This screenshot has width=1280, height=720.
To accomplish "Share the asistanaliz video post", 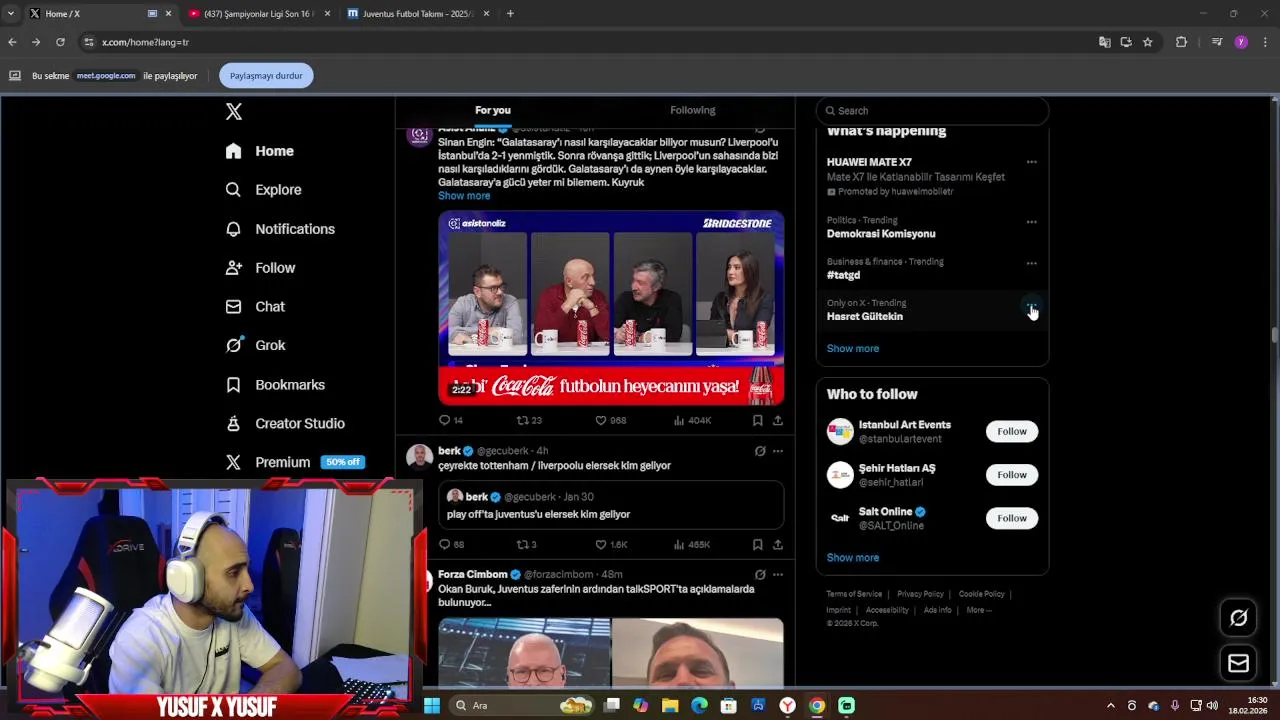I will point(777,420).
